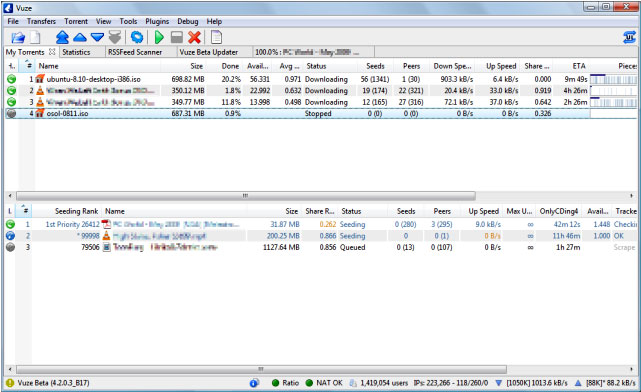Click the yellow warning icon beside Vuze Beta
The width and height of the screenshot is (641, 392).
[10, 383]
